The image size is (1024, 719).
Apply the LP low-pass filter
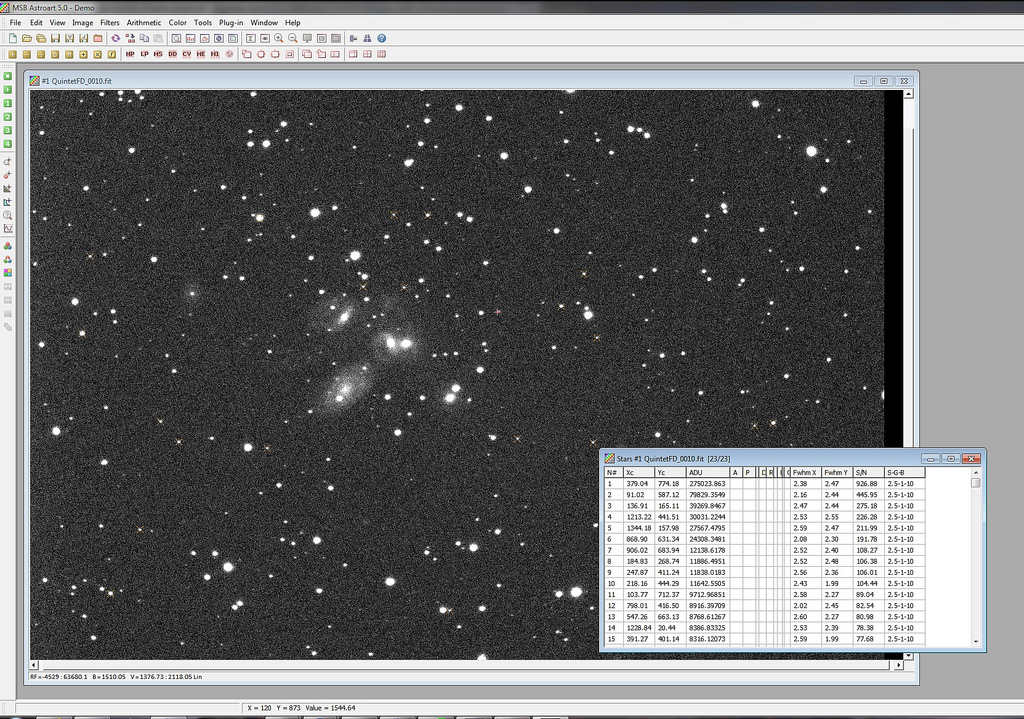tap(145, 54)
